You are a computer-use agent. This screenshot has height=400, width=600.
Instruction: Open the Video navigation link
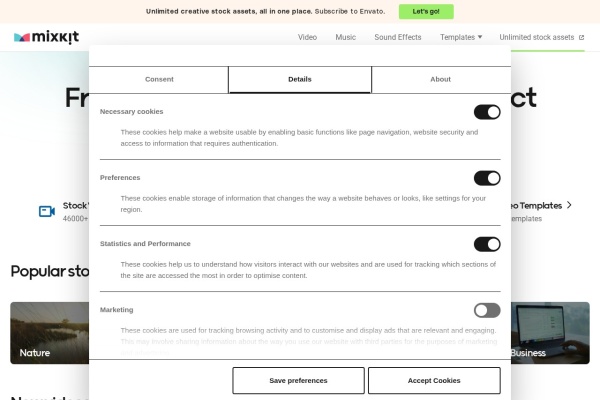307,37
